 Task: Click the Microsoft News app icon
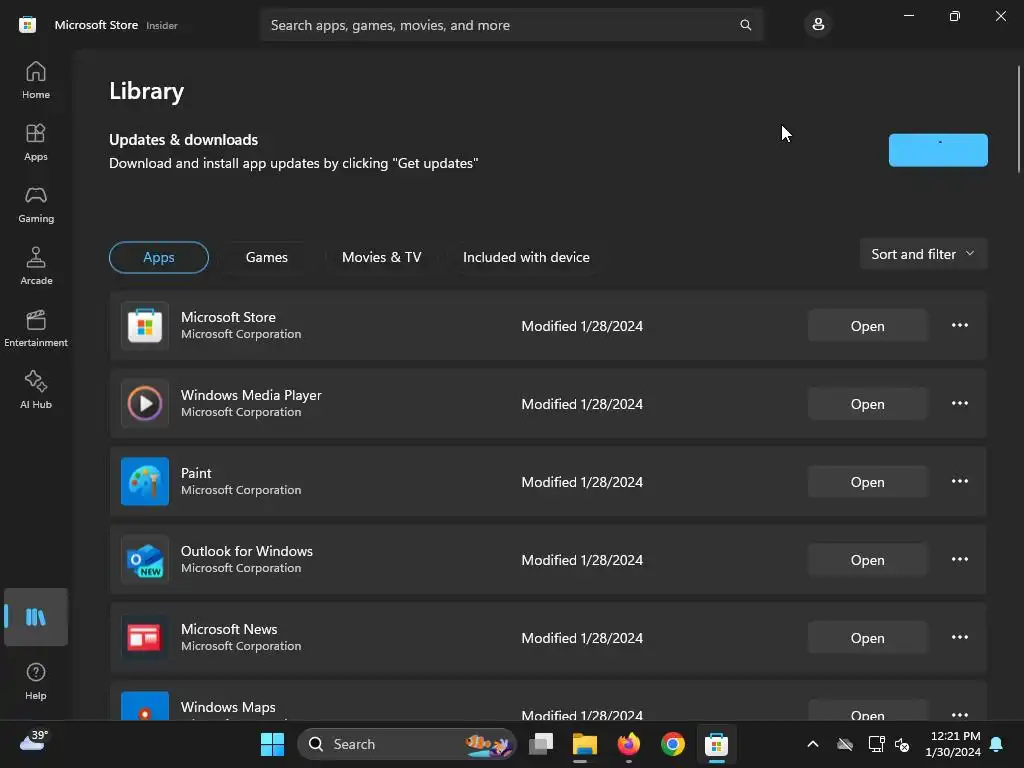pos(145,637)
